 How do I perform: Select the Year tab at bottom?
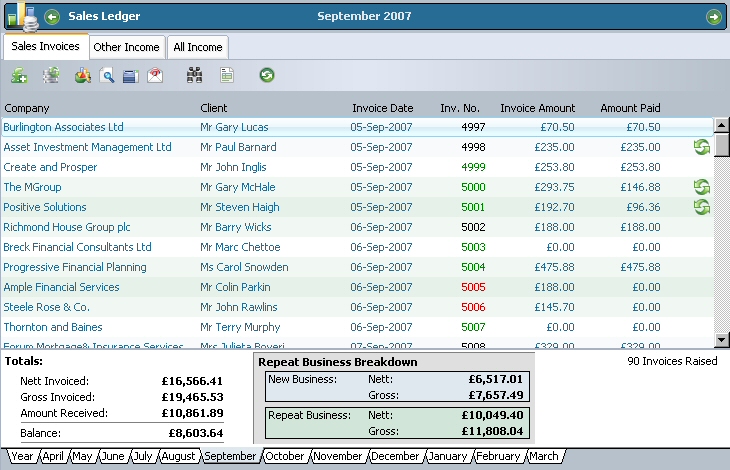tap(22, 456)
